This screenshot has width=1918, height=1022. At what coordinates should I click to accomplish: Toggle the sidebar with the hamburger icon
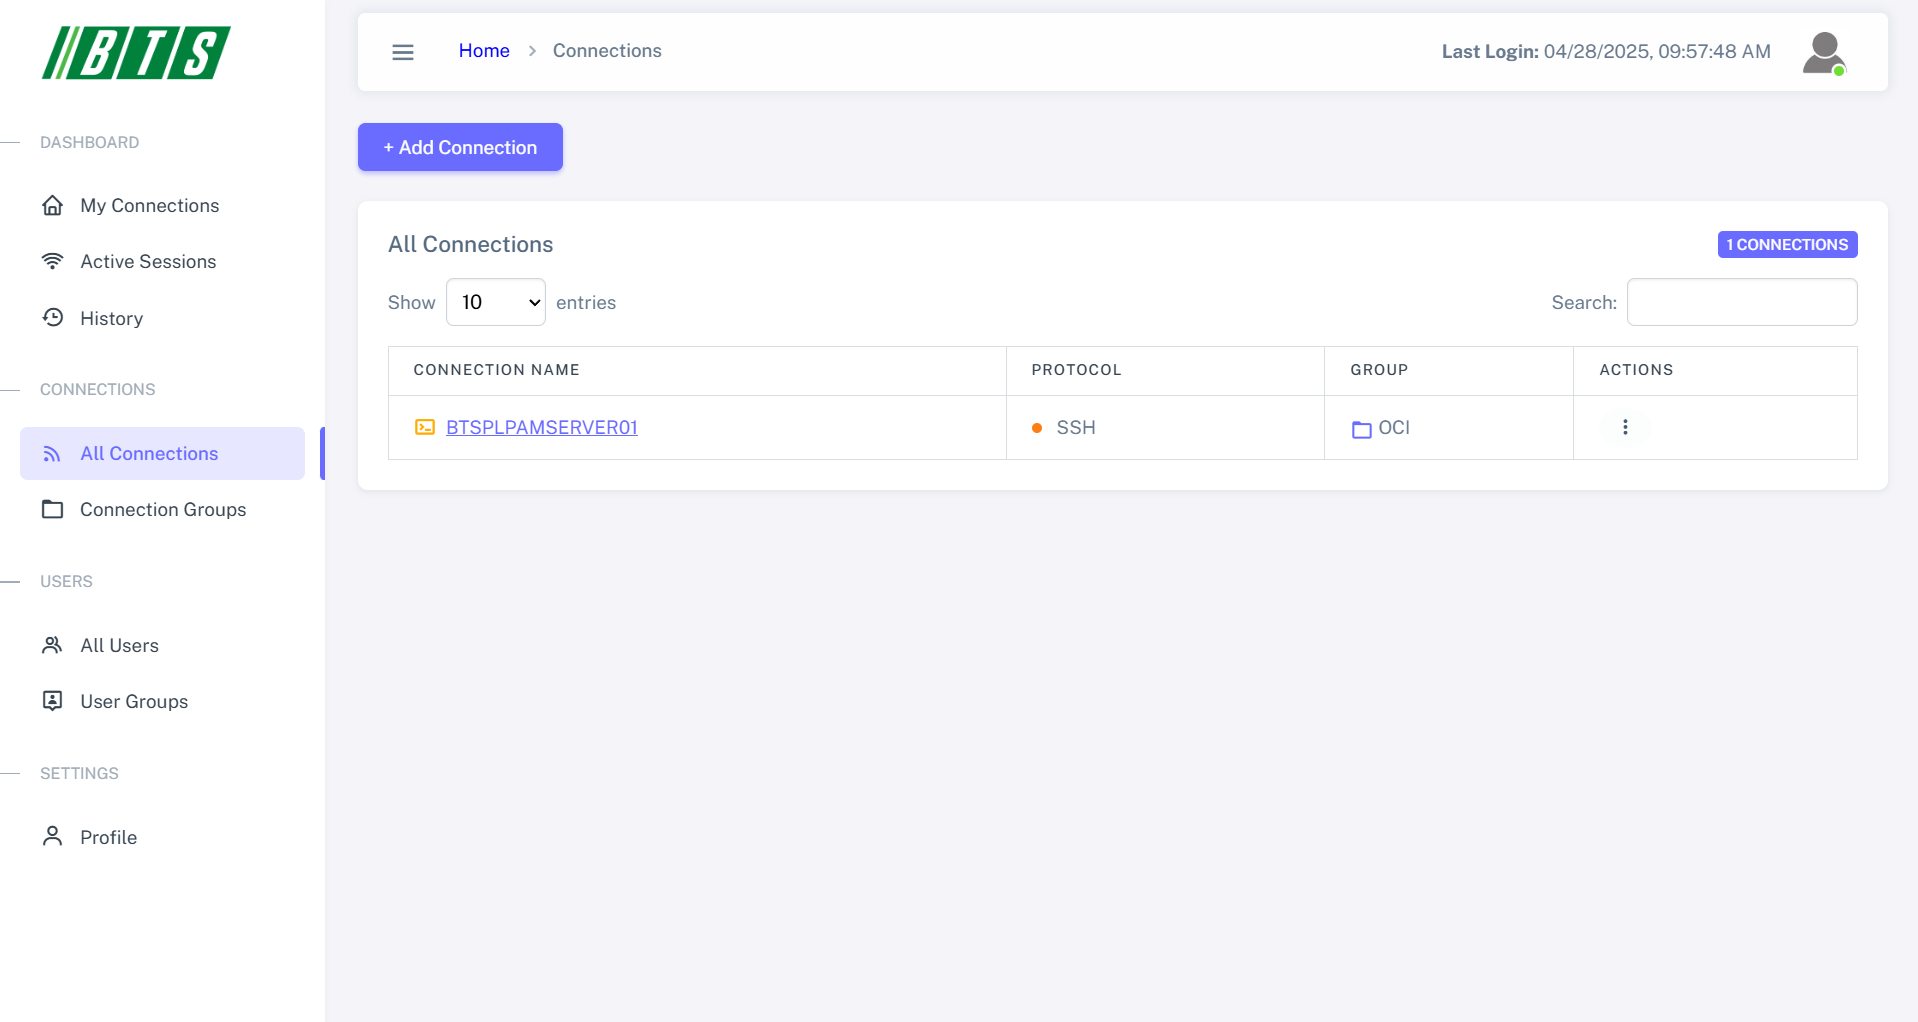pos(402,51)
